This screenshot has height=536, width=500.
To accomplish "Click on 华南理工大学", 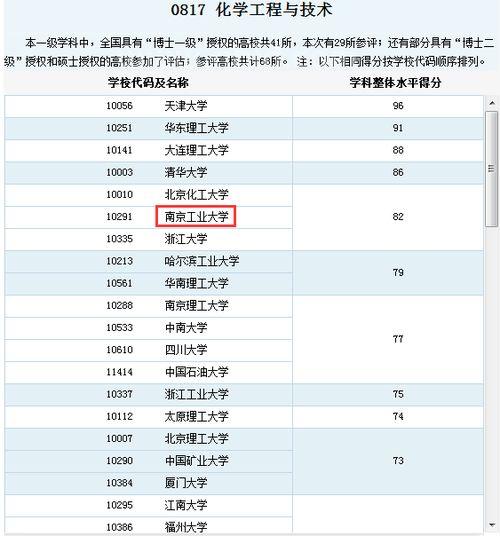I will coord(196,283).
